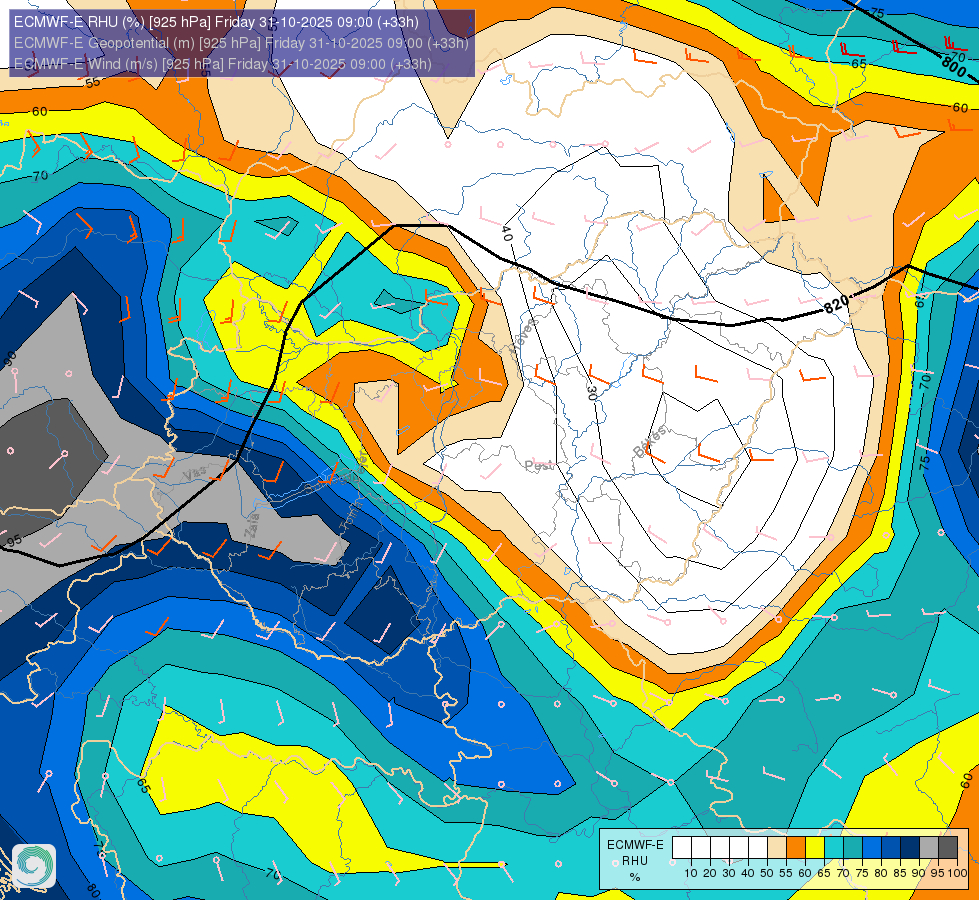Click the navy 85-90 legend swatch
Screen dimensions: 979x900
coord(910,848)
